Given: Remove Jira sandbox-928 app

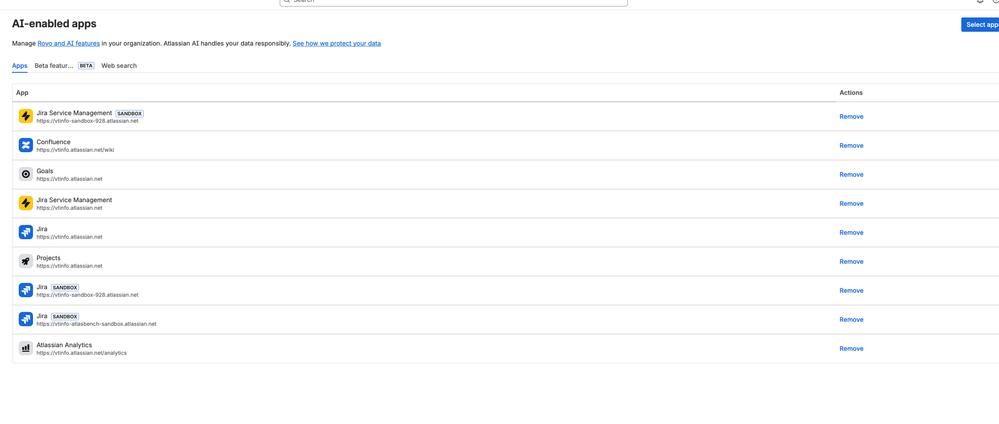Looking at the screenshot, I should coord(851,291).
